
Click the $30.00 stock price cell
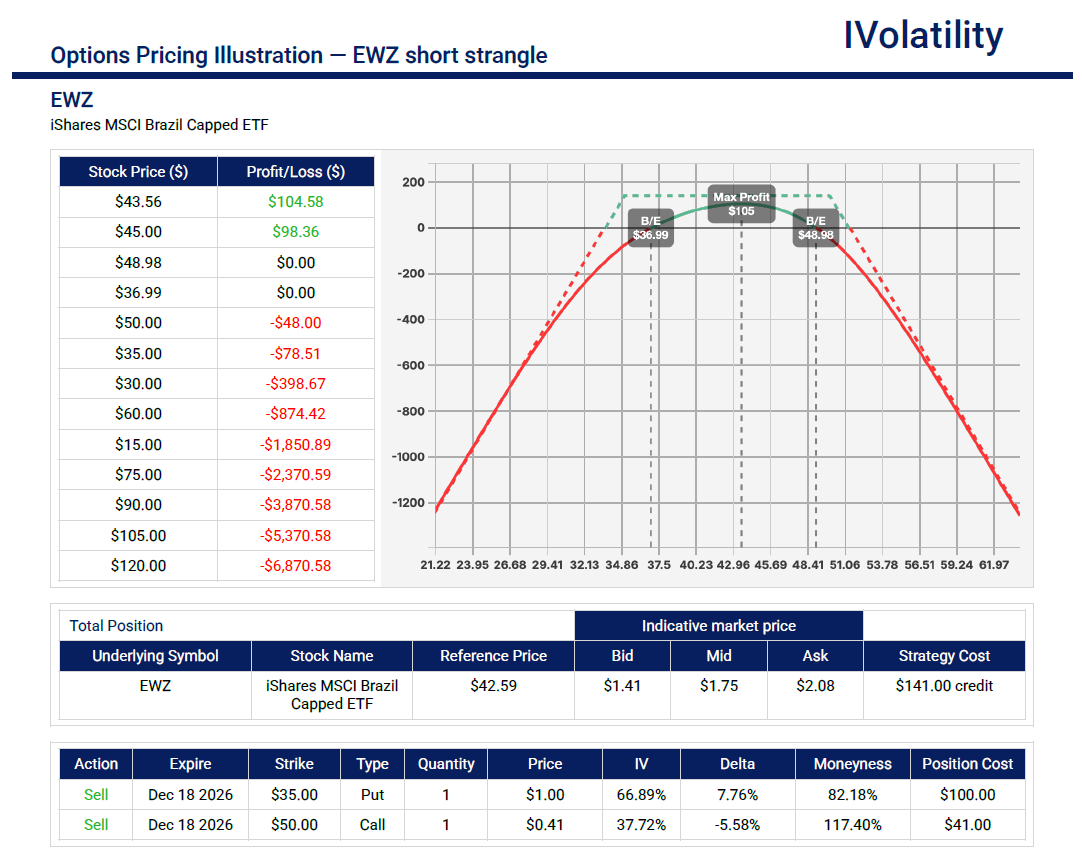click(138, 384)
